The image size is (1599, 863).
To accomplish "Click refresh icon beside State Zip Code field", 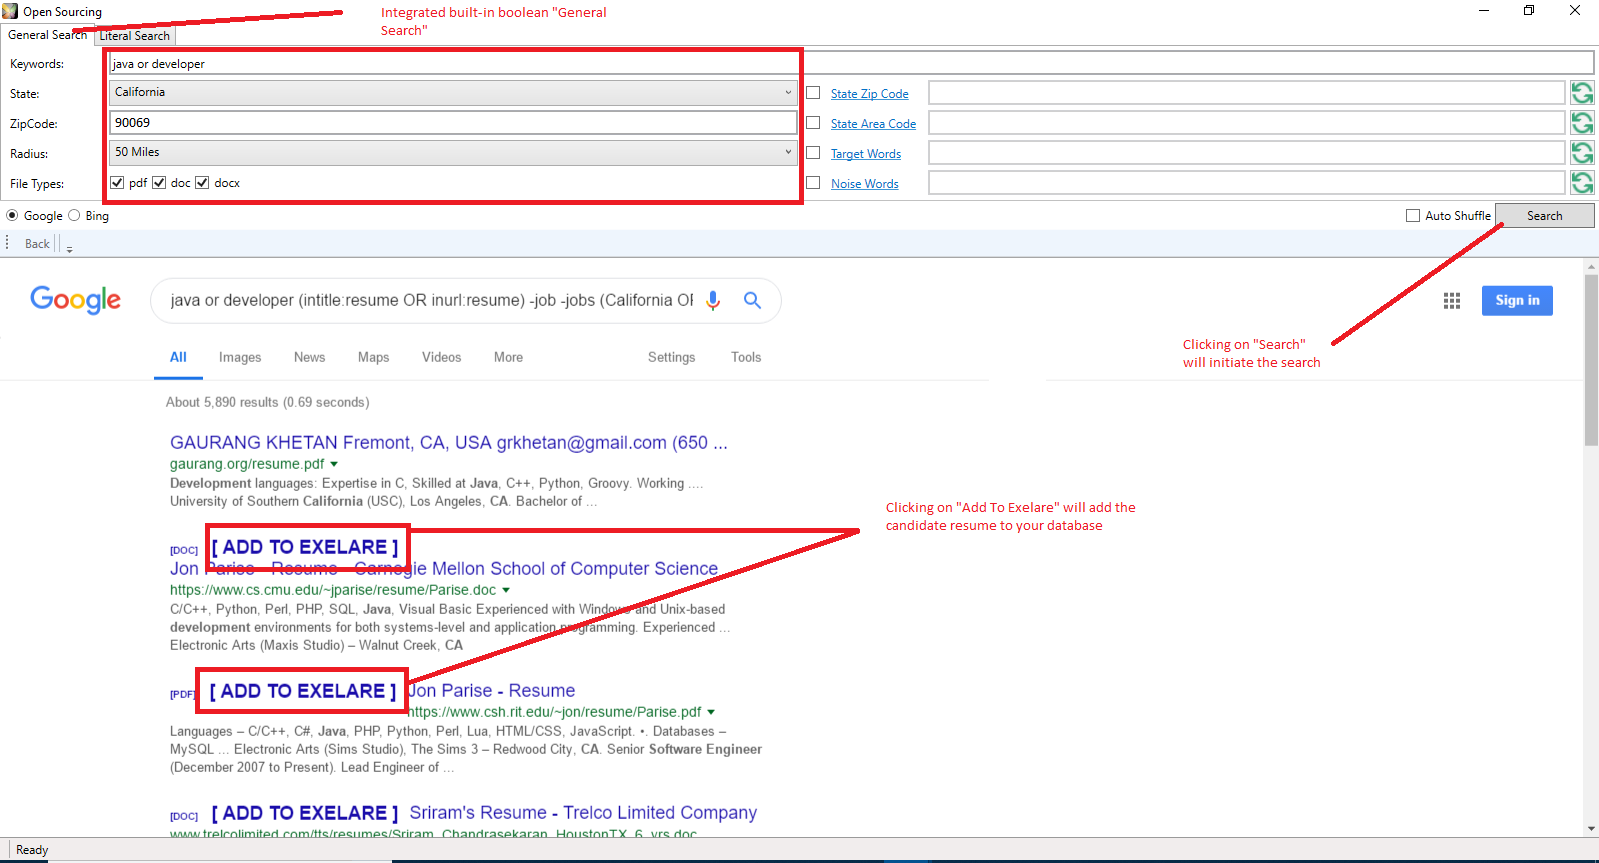I will click(1582, 93).
